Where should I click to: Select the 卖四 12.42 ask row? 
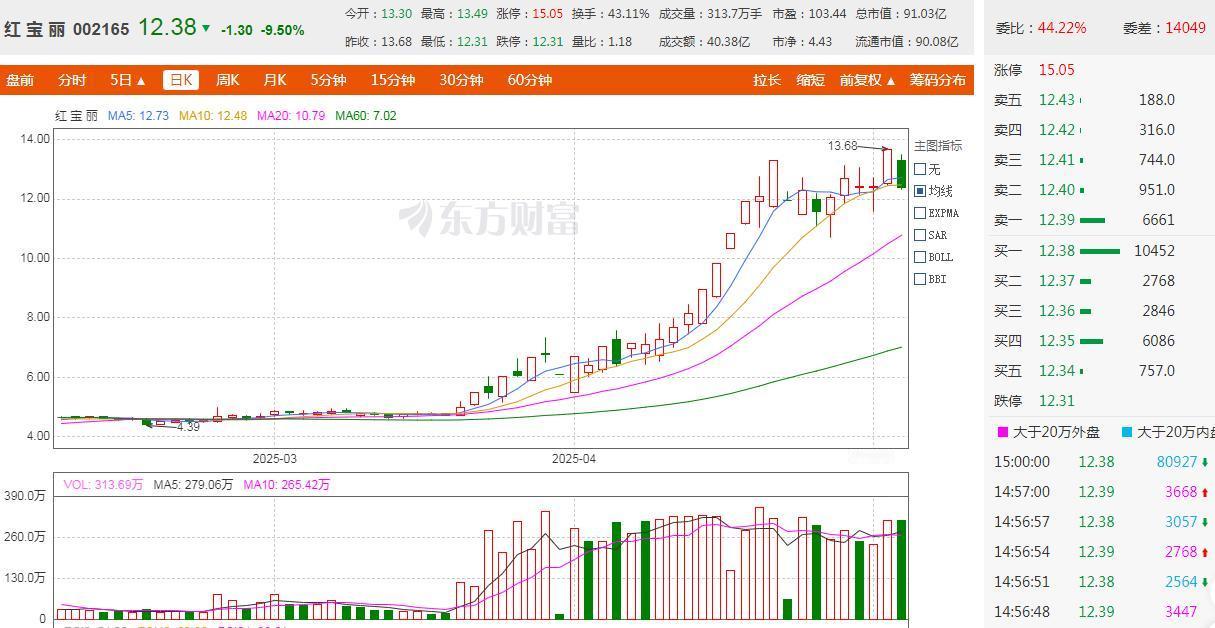(1098, 130)
